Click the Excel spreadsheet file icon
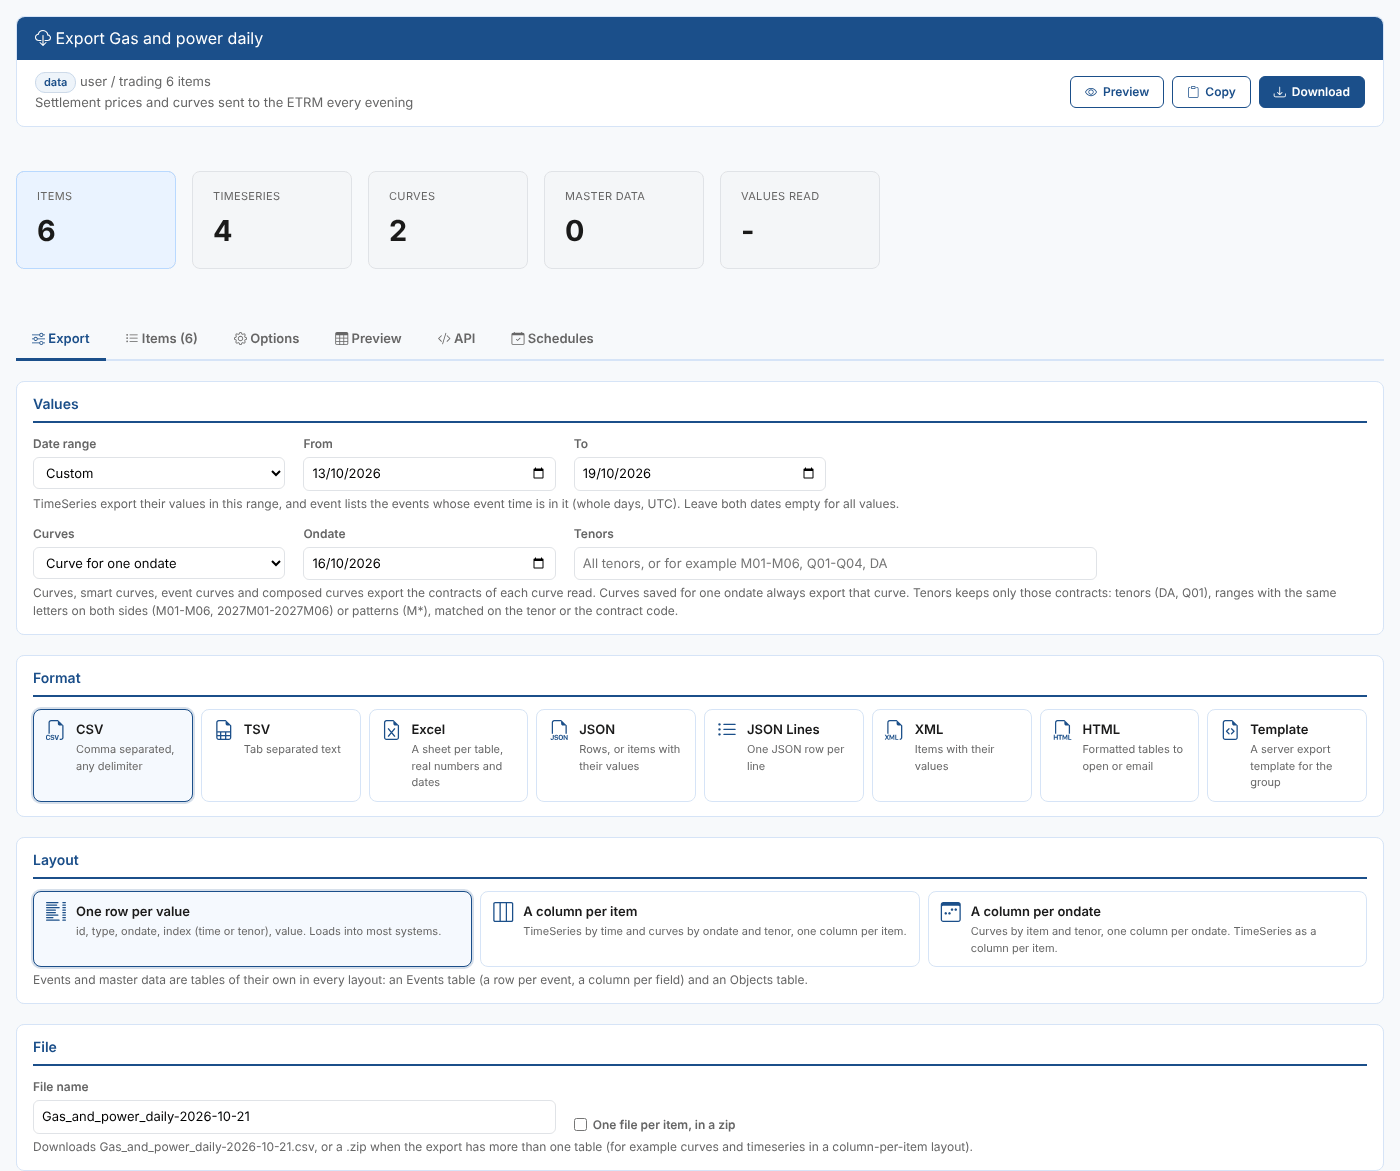The height and width of the screenshot is (1171, 1400). tap(392, 731)
